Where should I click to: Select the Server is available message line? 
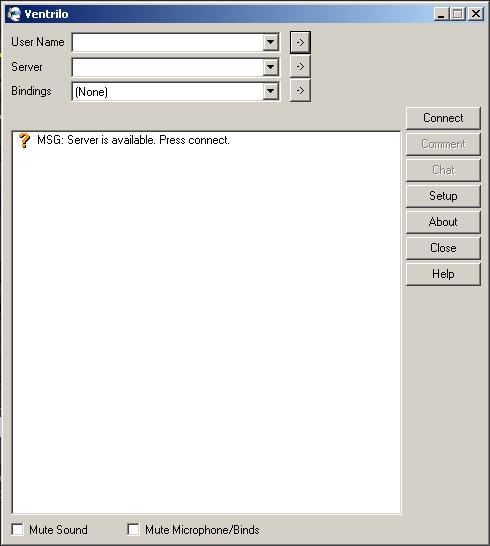[133, 140]
